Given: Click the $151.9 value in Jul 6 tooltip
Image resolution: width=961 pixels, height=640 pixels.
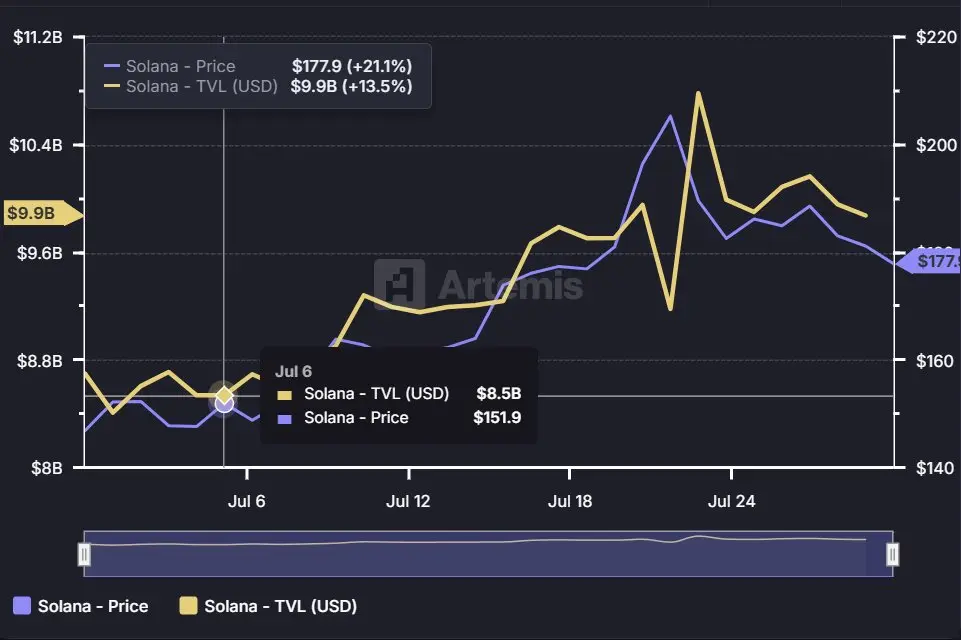Looking at the screenshot, I should click(x=497, y=418).
